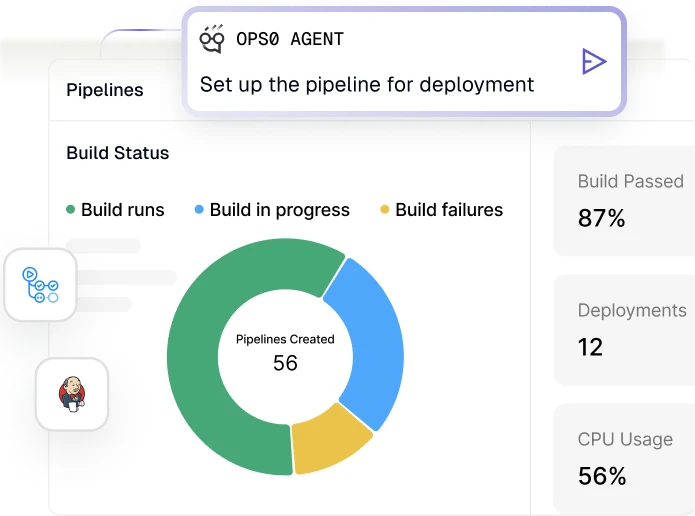Toggle the Build runs legend label

pyautogui.click(x=122, y=210)
